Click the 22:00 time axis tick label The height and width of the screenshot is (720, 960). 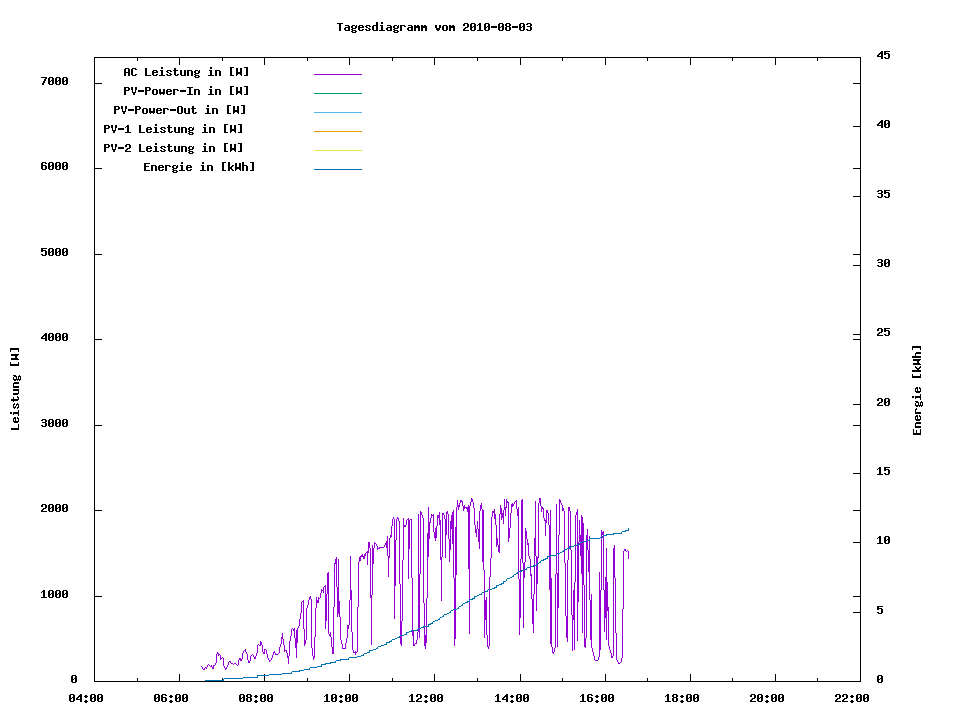coord(852,698)
